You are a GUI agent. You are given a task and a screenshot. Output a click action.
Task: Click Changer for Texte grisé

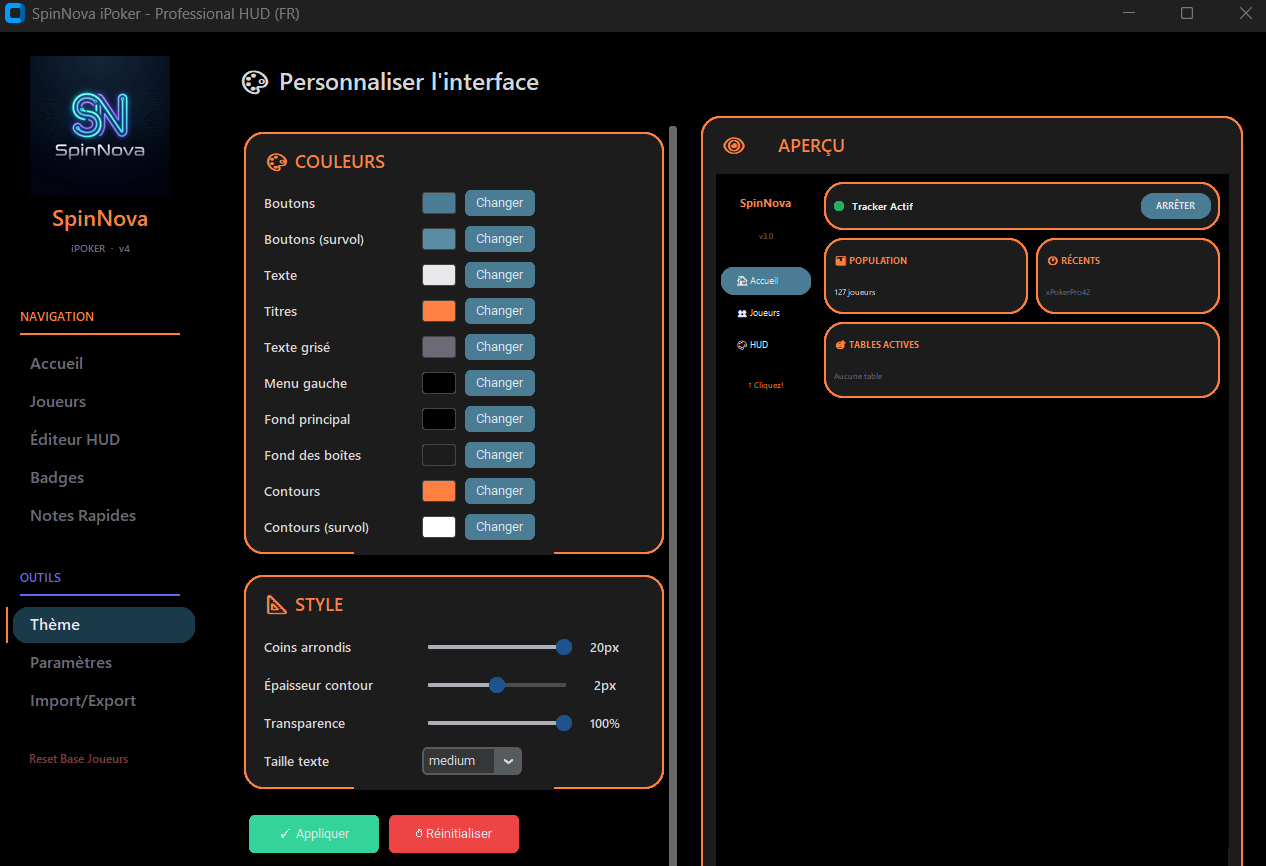coord(500,347)
